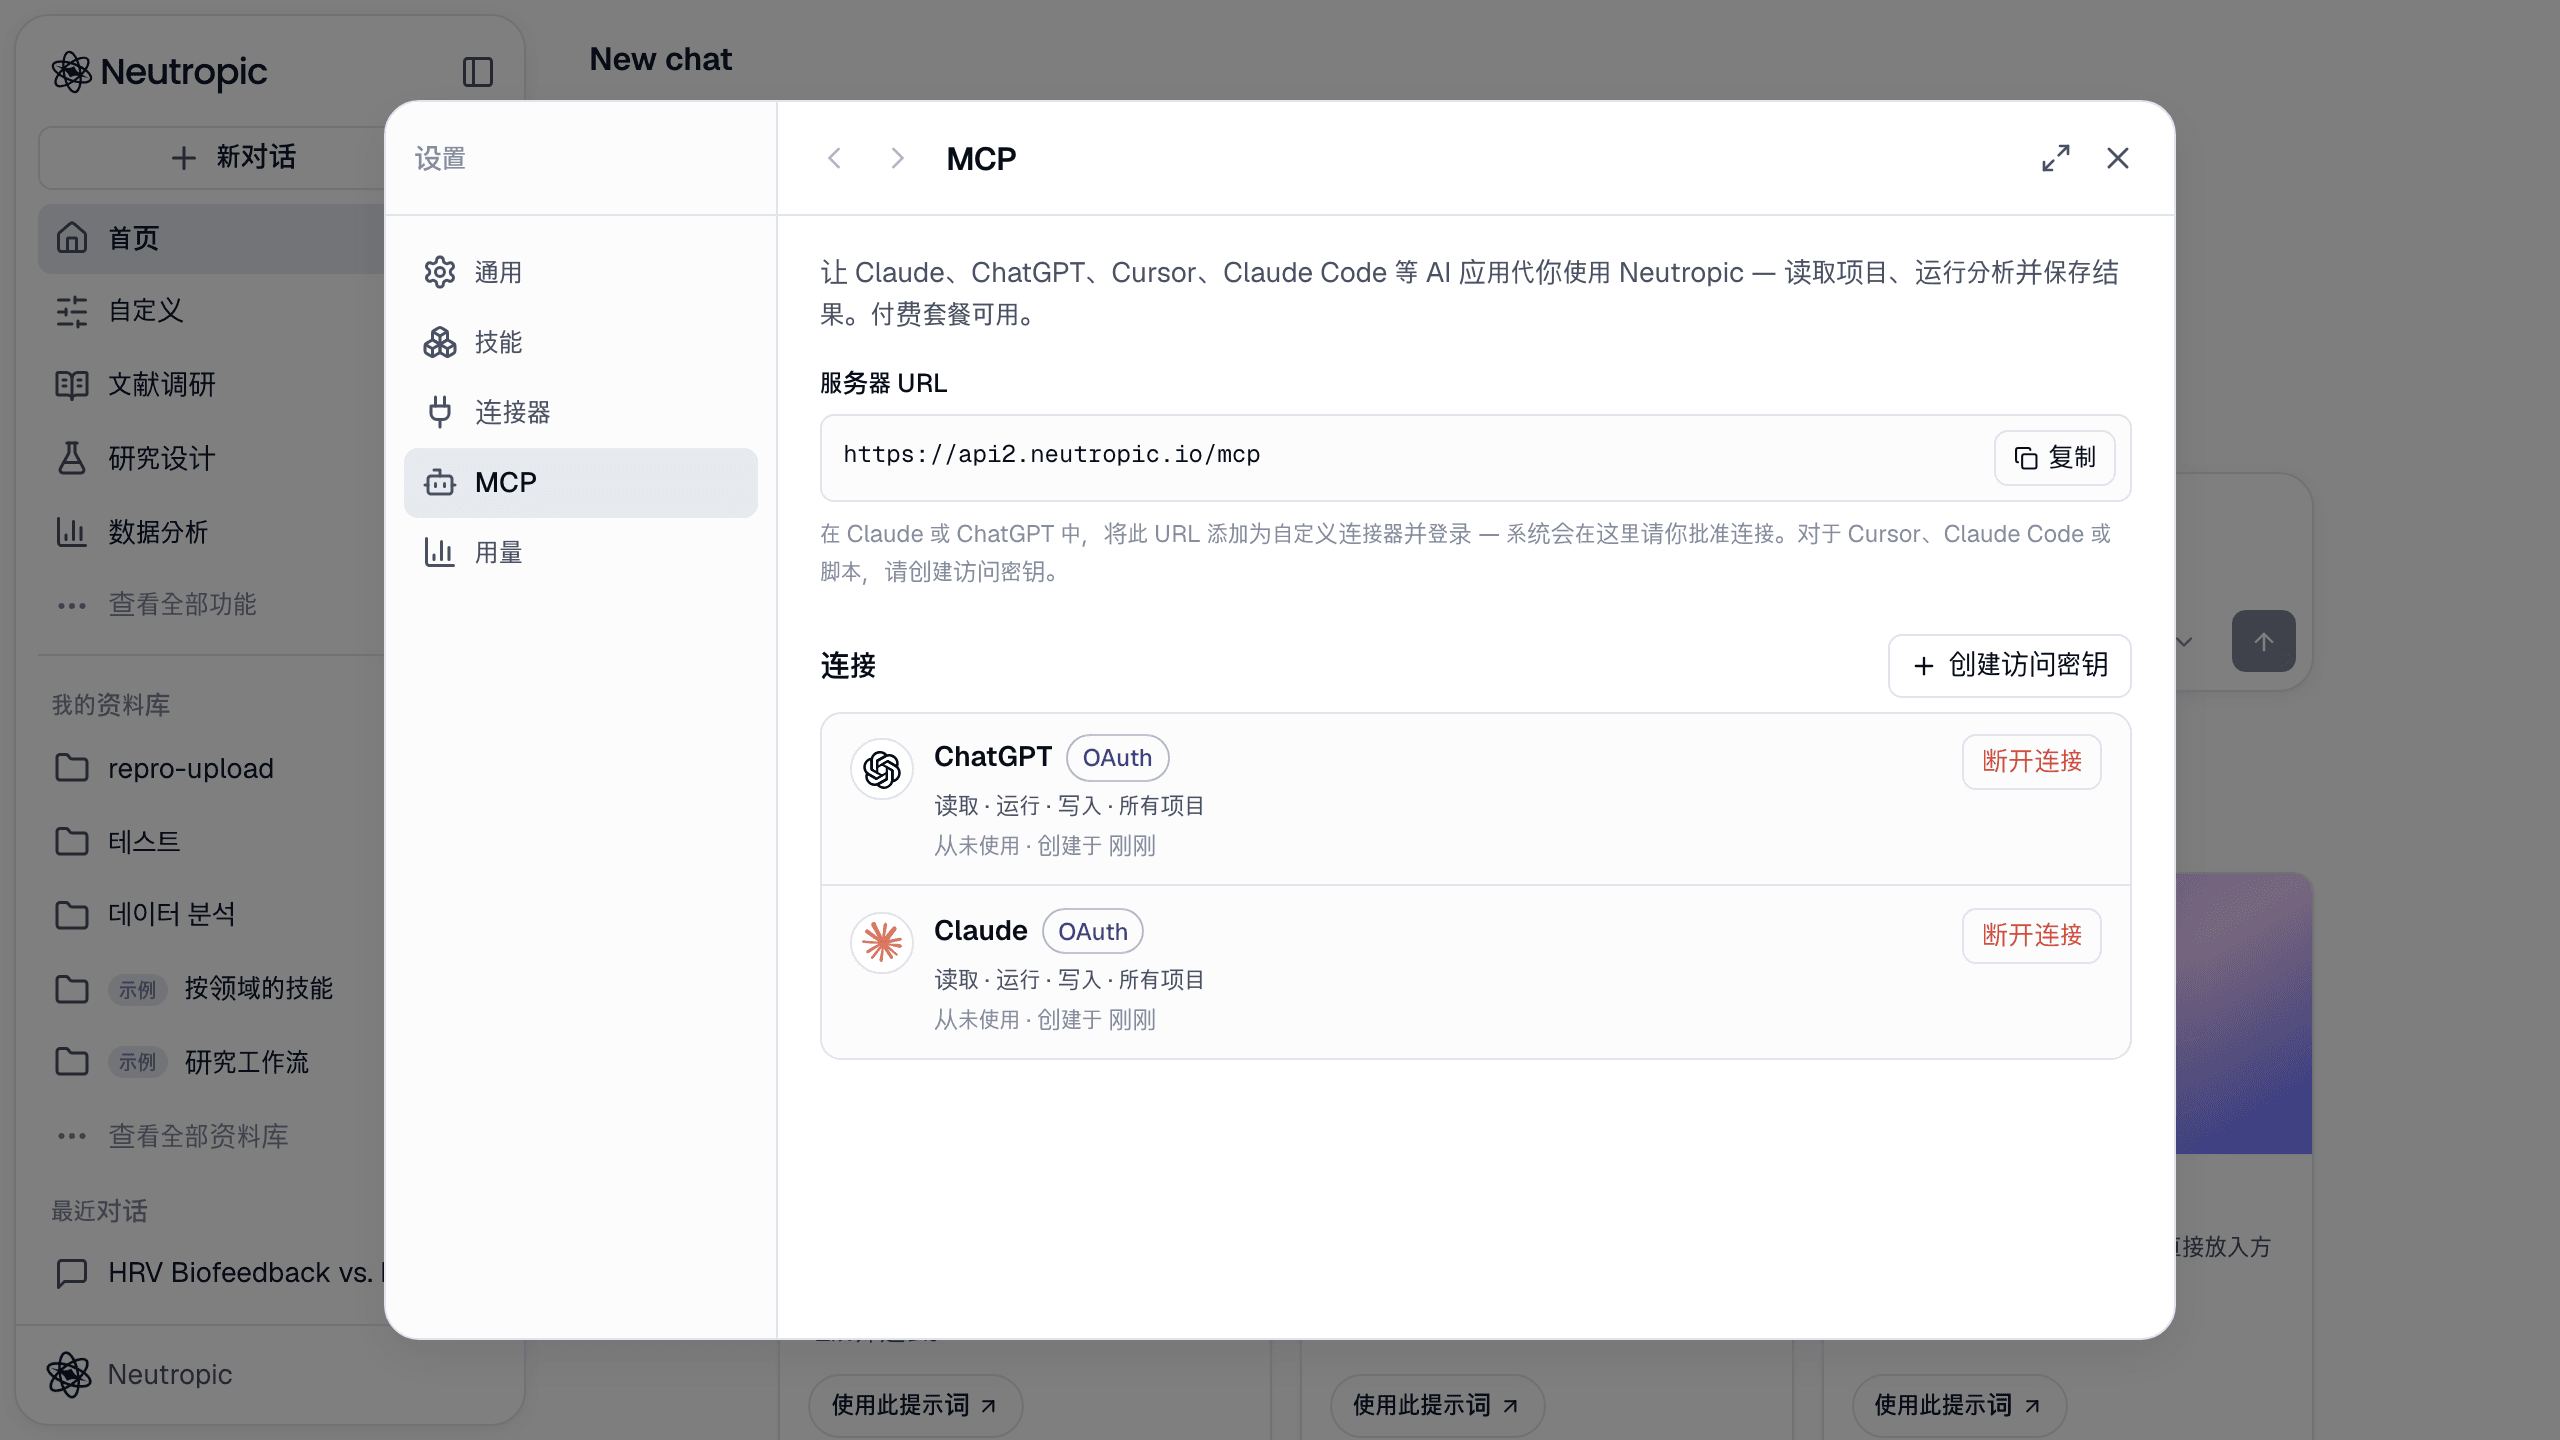
Task: Click the ChatGPT OAuth badge
Action: tap(1117, 758)
